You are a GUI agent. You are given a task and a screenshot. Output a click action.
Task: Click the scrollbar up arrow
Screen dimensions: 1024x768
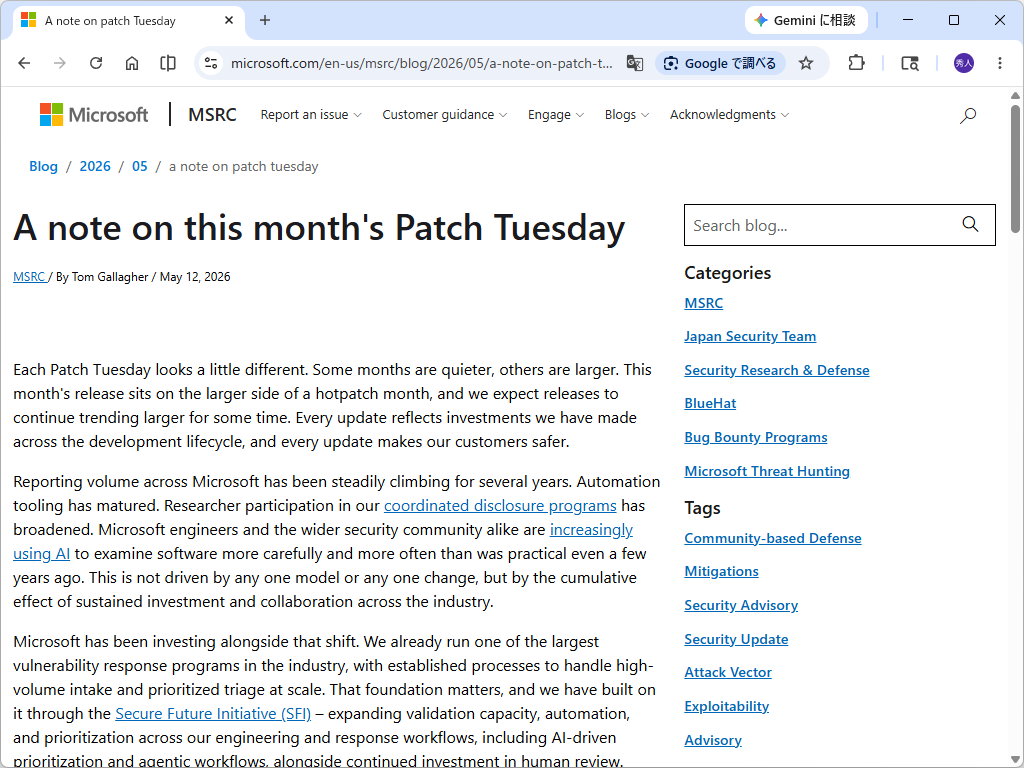1015,96
